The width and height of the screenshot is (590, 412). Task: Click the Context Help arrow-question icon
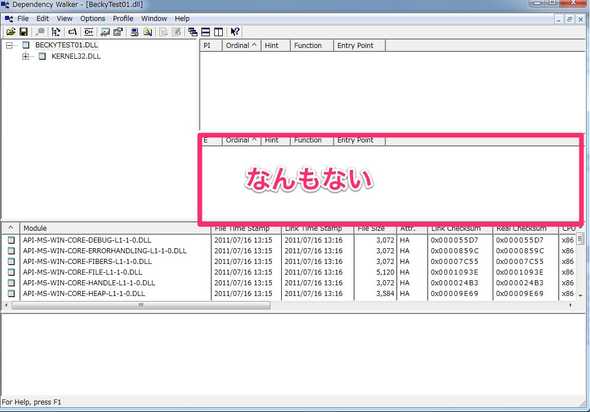pos(235,32)
